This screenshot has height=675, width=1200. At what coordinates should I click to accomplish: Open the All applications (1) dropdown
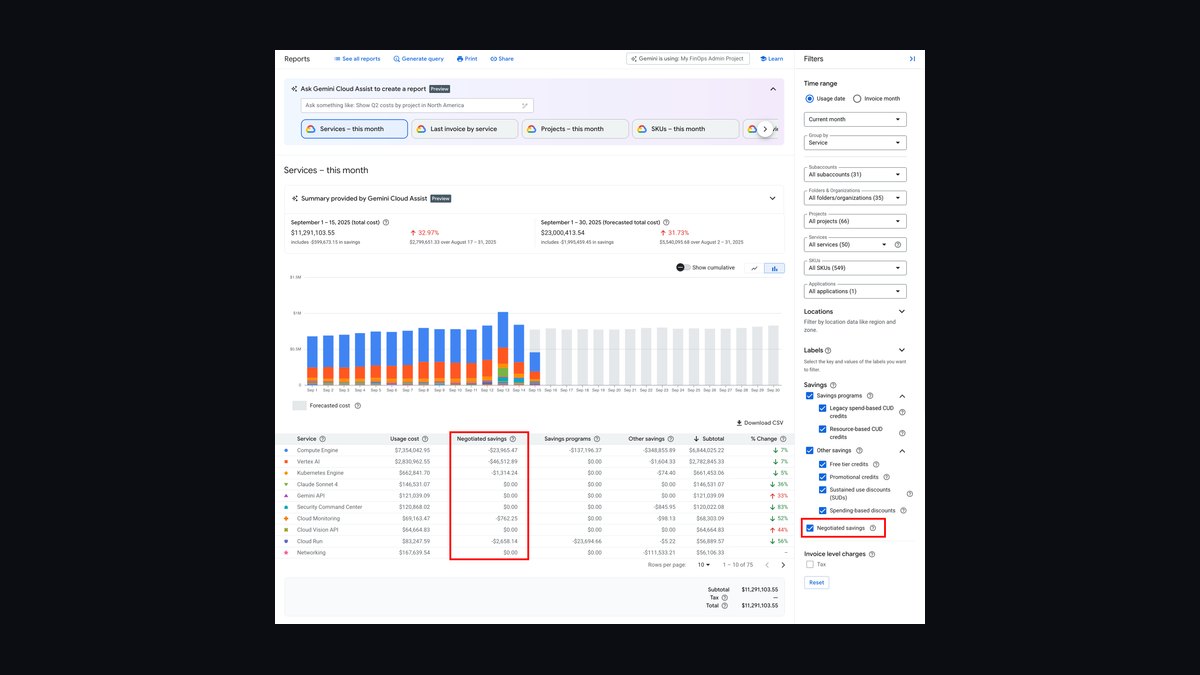[855, 291]
